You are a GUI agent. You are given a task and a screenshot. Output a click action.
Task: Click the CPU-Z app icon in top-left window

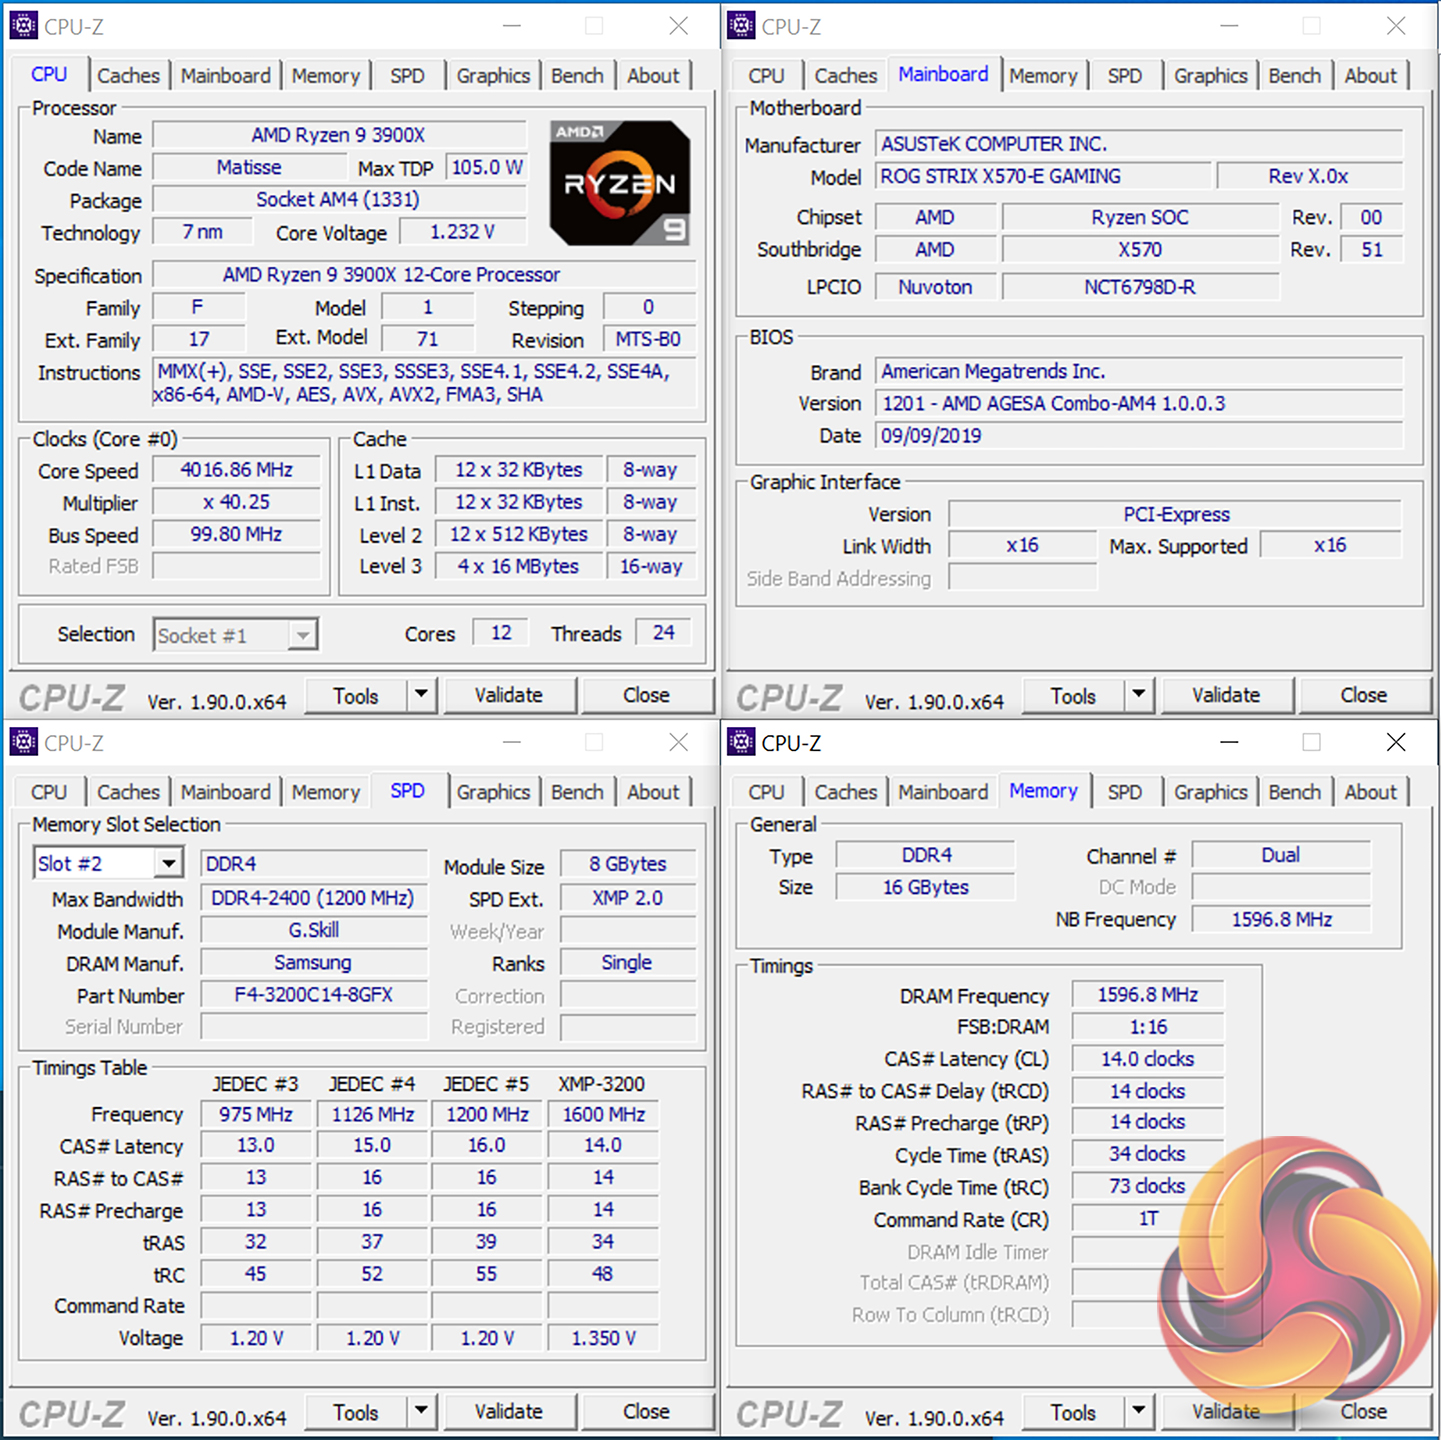tap(23, 26)
